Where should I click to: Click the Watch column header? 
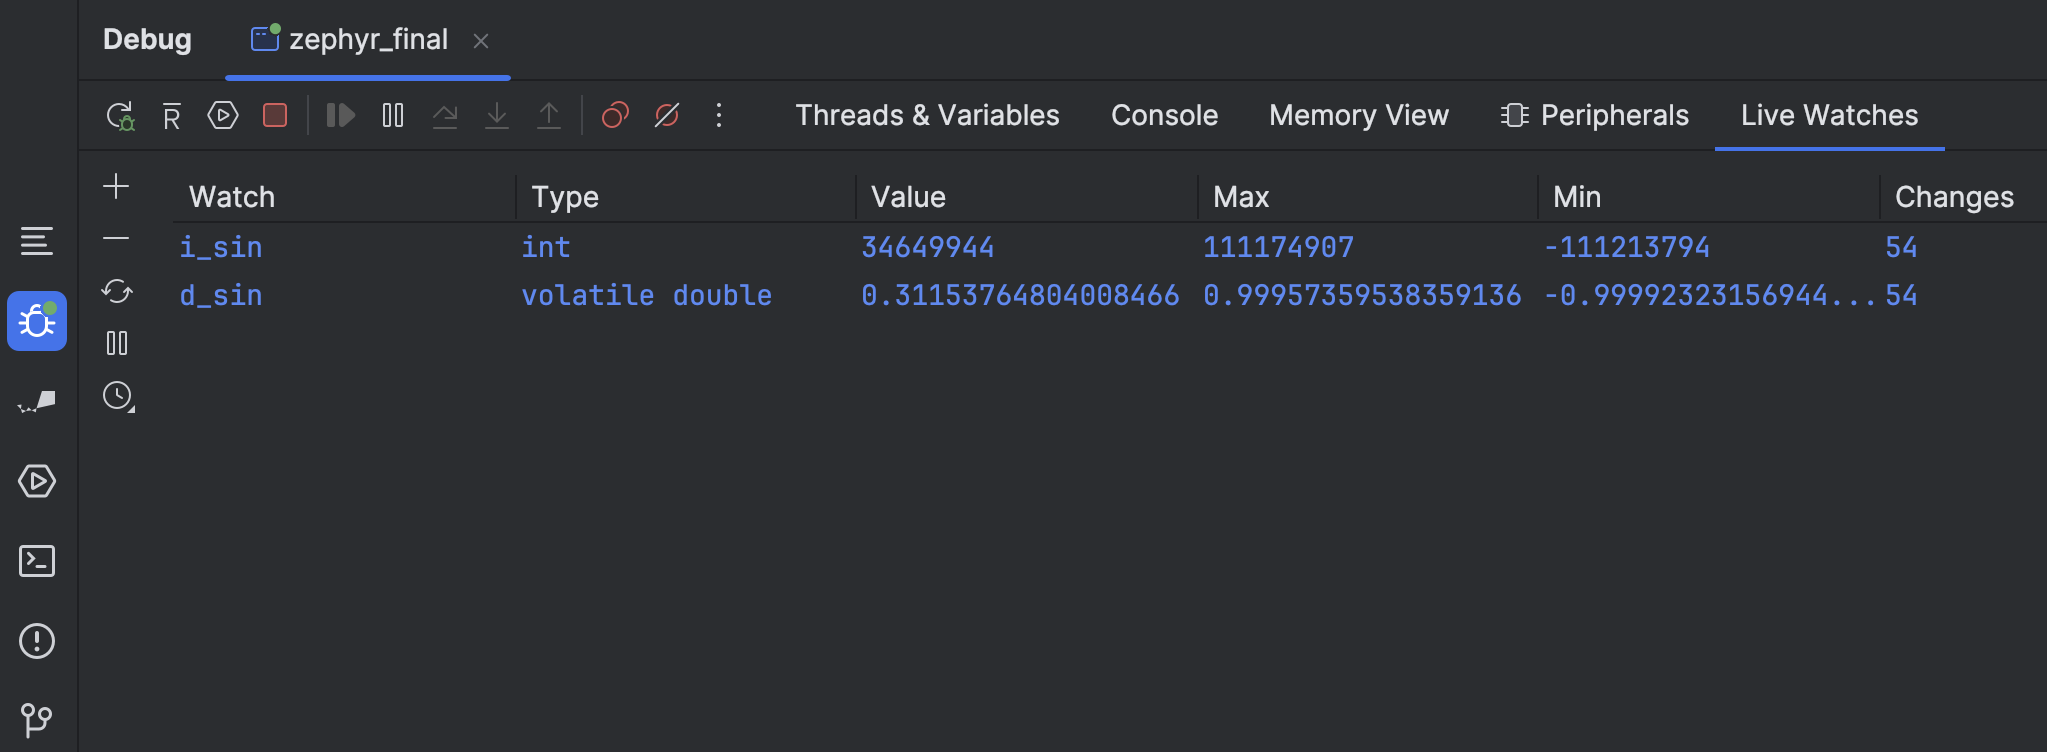pyautogui.click(x=232, y=197)
